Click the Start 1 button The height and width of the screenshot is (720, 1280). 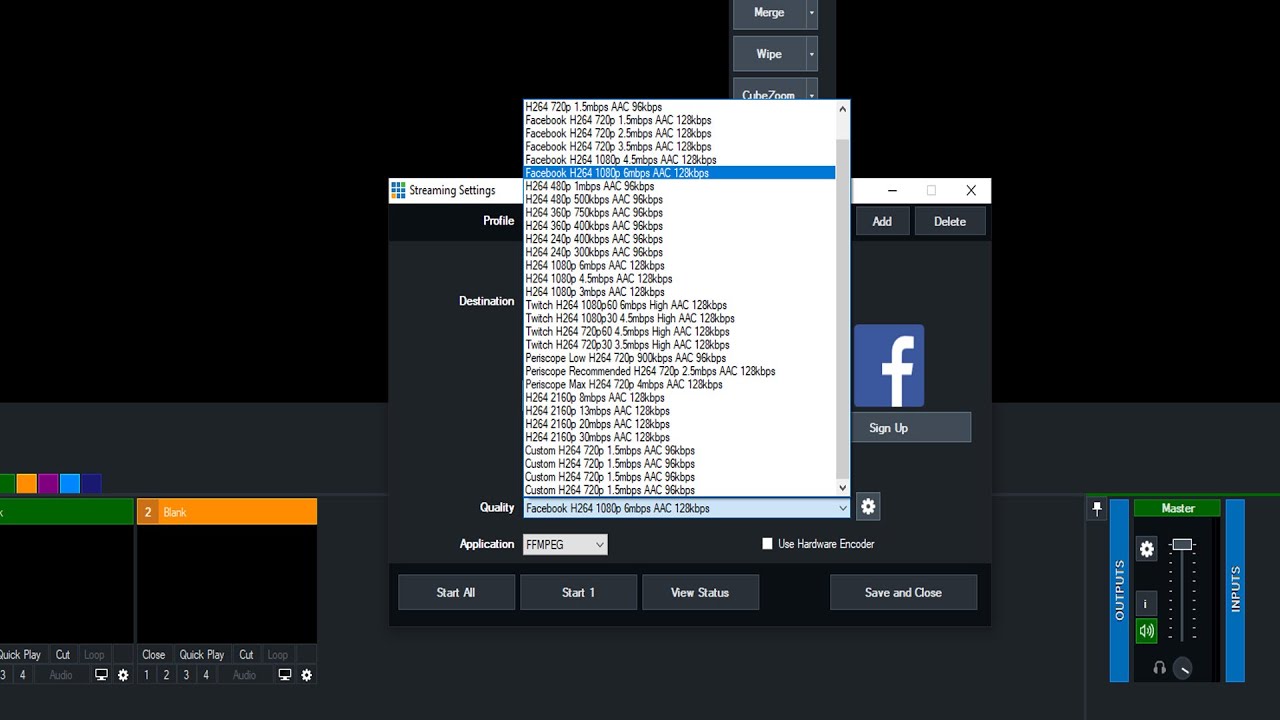pyautogui.click(x=578, y=592)
